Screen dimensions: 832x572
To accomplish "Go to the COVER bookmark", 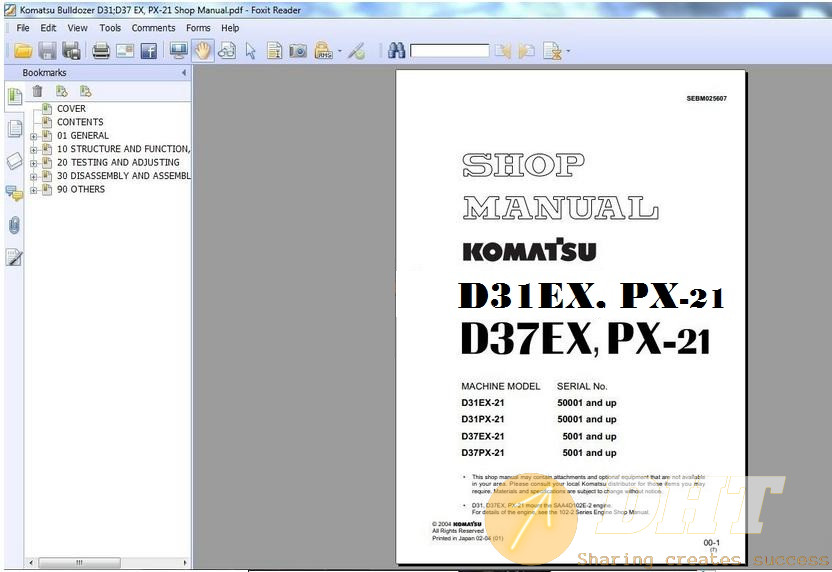I will [x=71, y=108].
